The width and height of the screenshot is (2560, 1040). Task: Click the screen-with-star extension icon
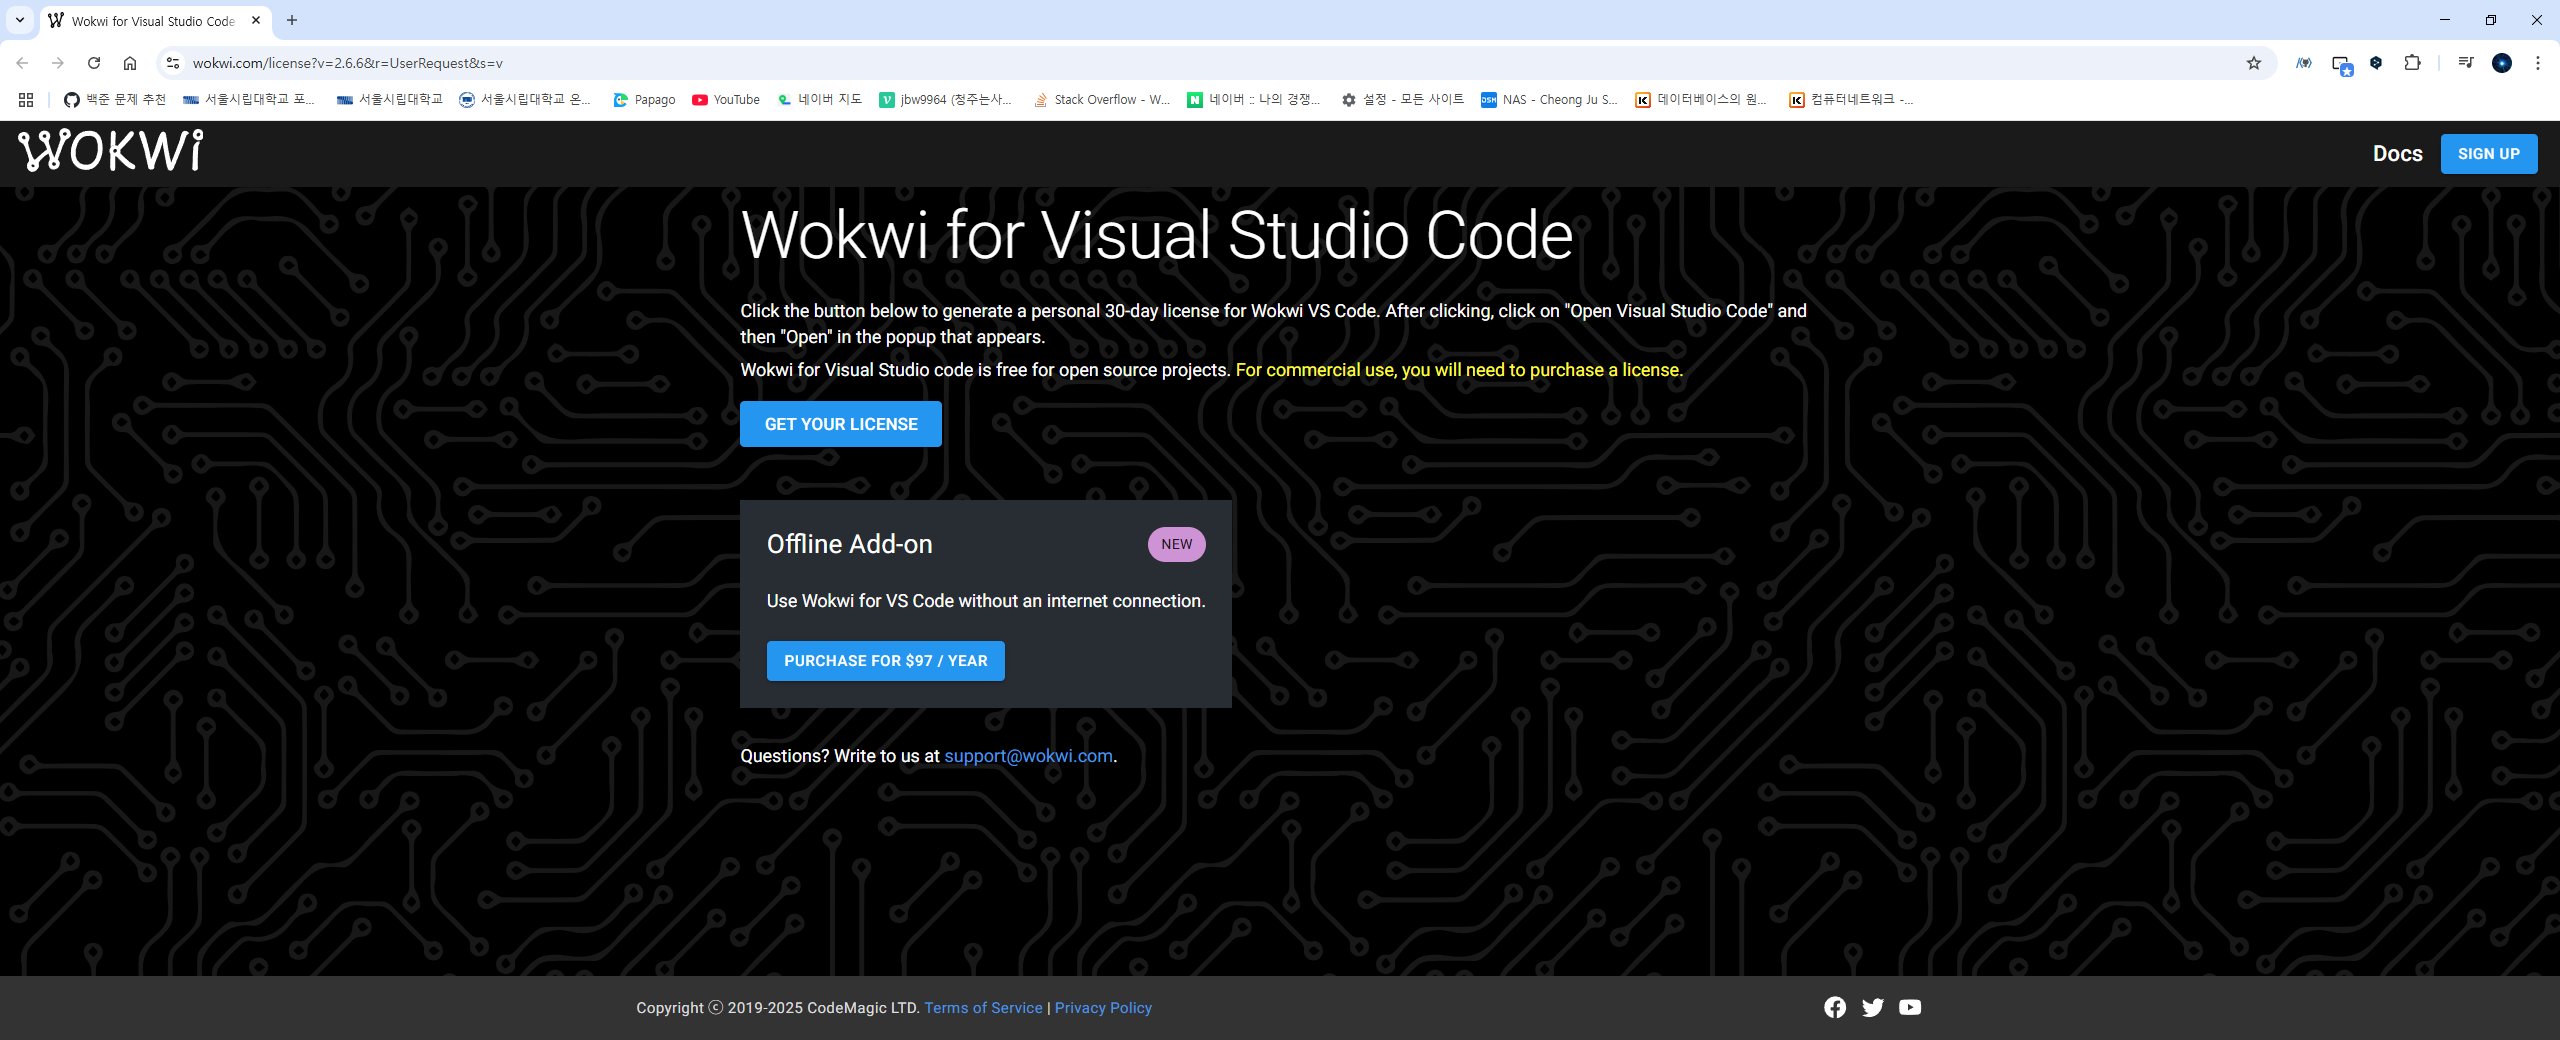click(2341, 64)
